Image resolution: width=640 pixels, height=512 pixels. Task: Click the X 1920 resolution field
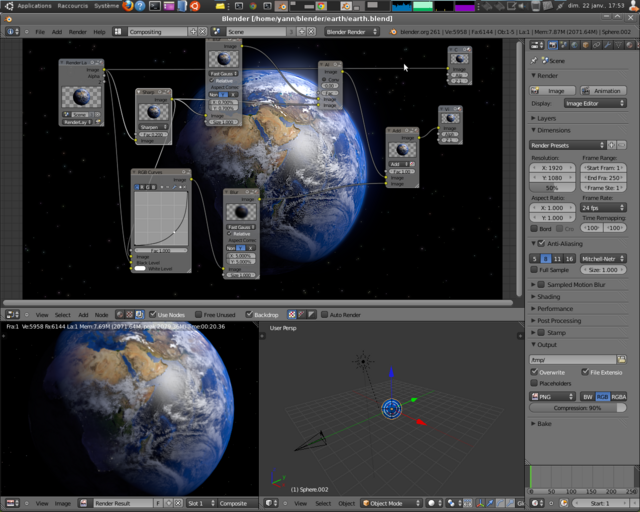click(x=552, y=168)
